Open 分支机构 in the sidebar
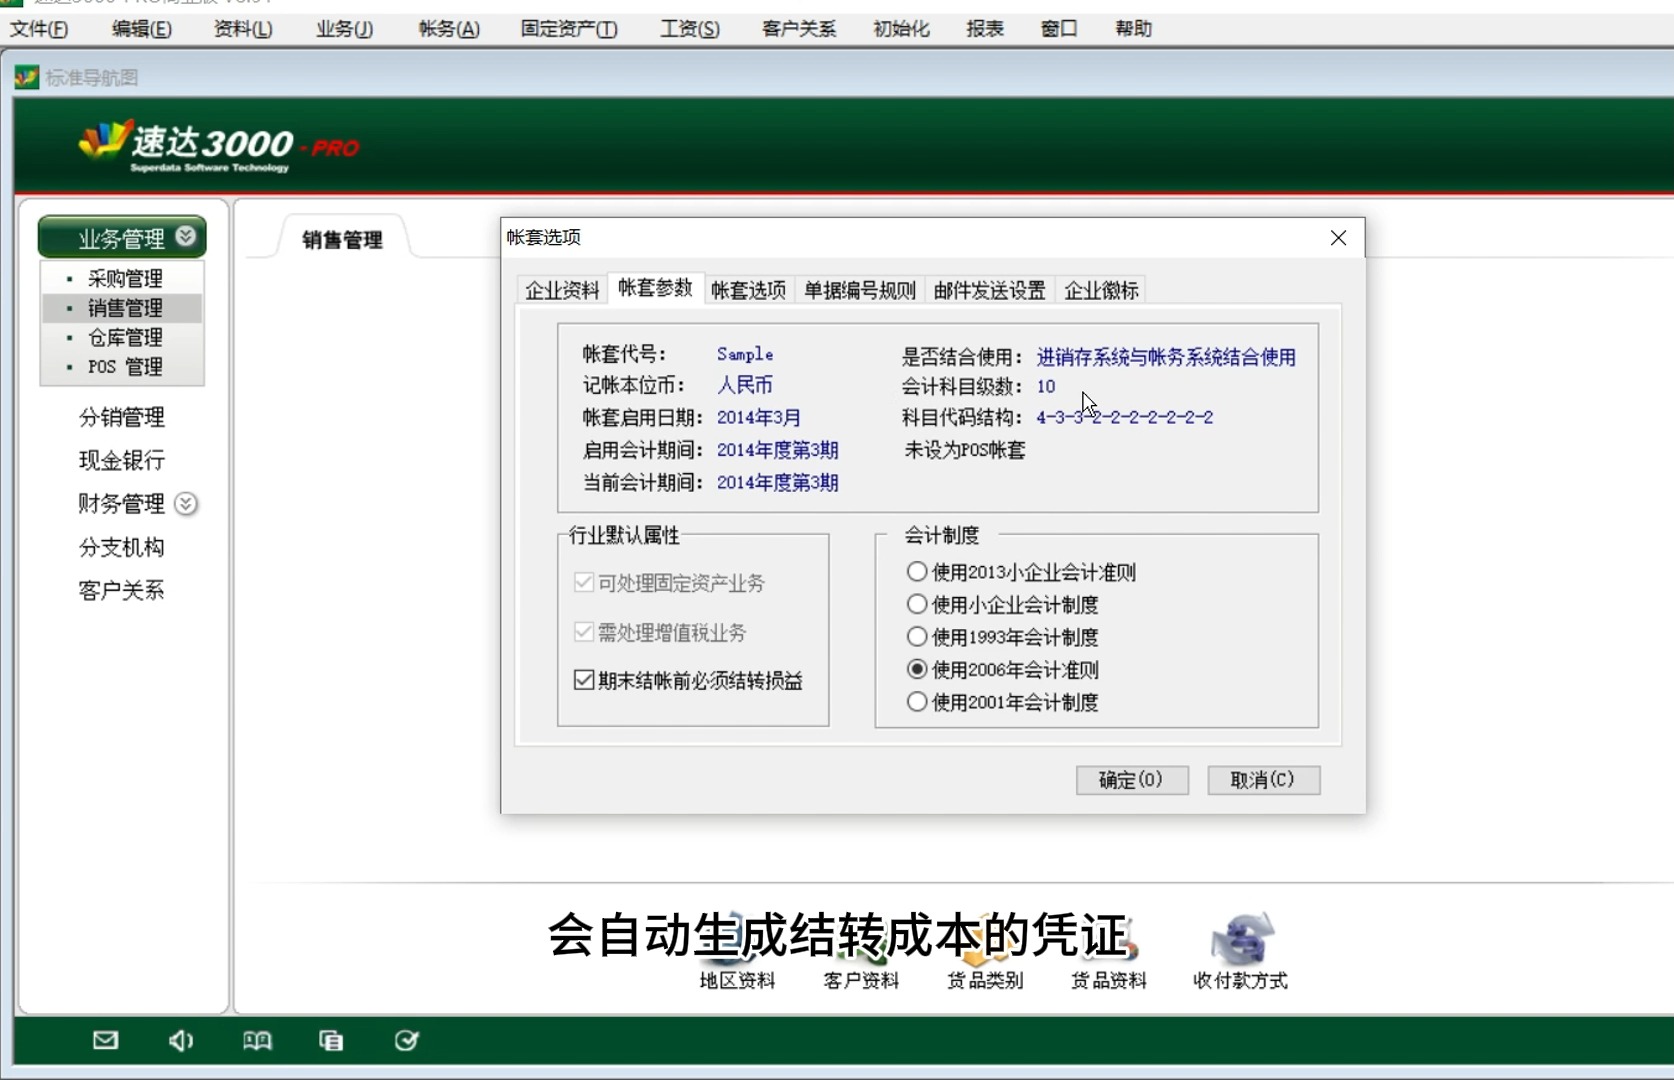Screen dimensions: 1674x1080 [x=122, y=547]
